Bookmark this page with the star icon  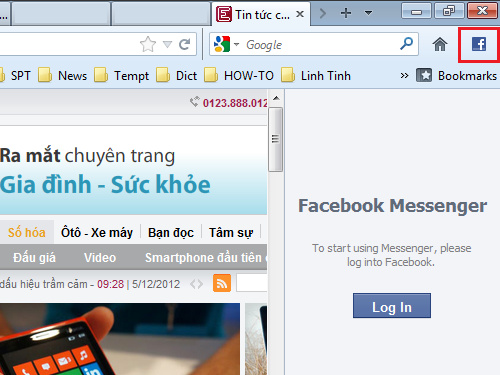coord(148,44)
